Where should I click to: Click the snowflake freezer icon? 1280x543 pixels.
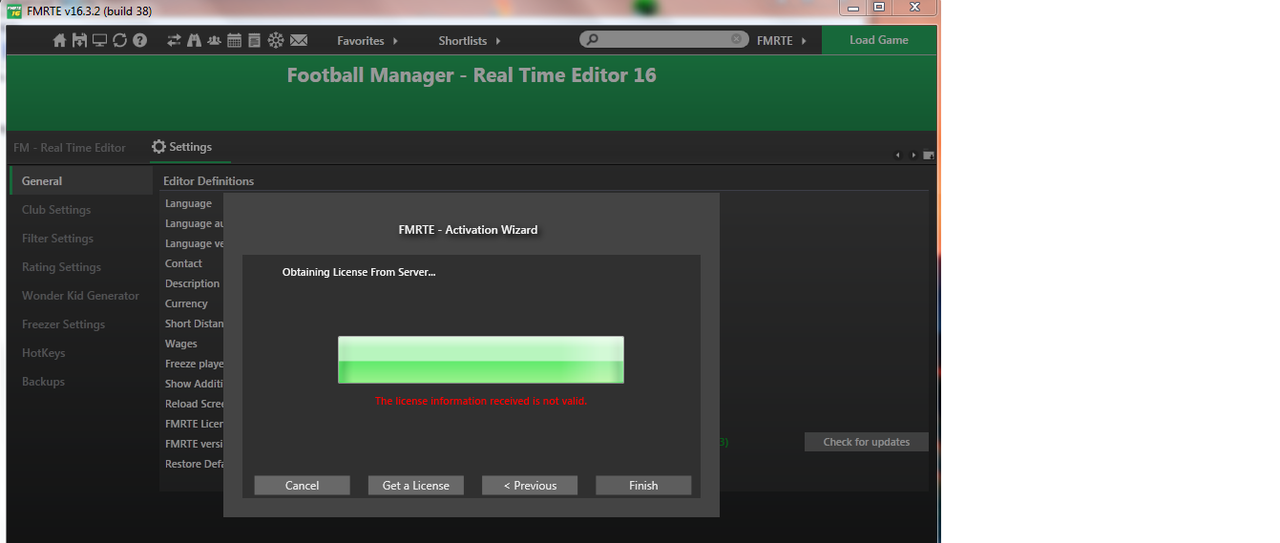pos(275,40)
